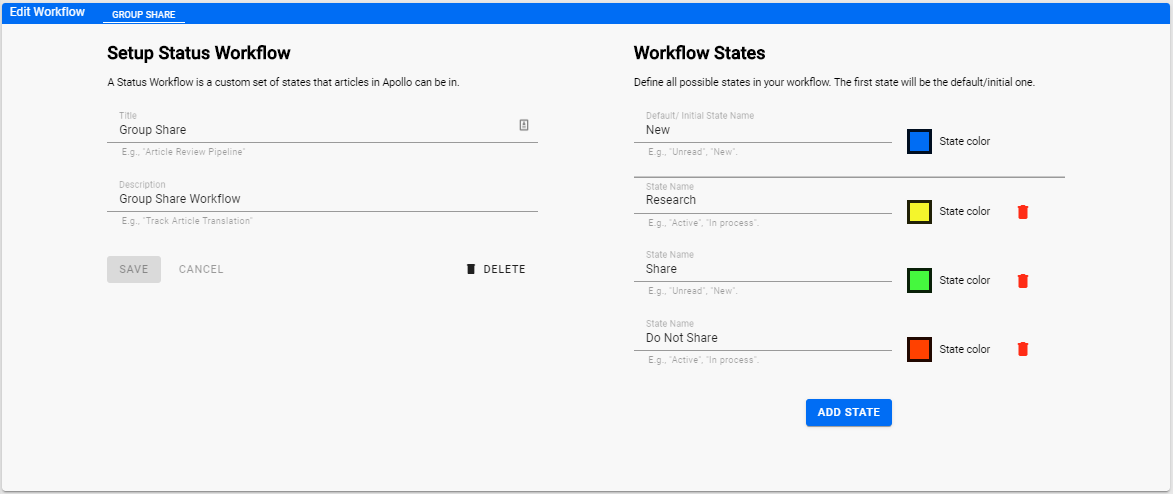This screenshot has height=494, width=1173.
Task: Open orange color swatch for Do Not Share
Action: coord(919,350)
